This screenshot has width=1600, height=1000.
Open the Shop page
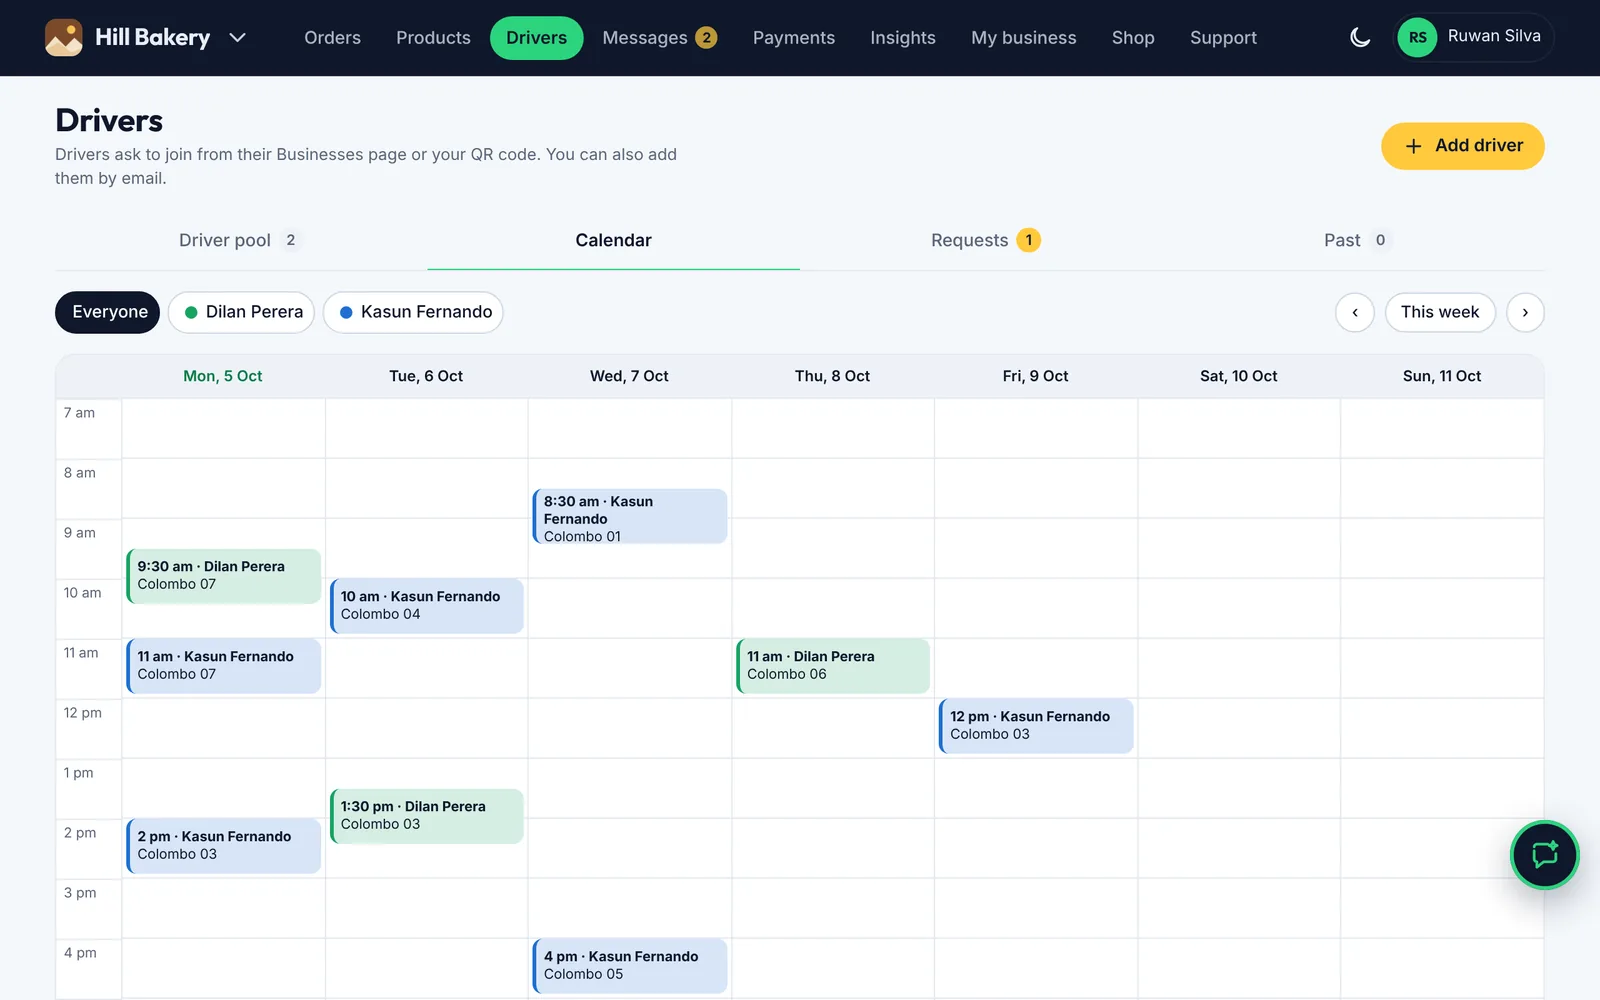click(x=1133, y=38)
